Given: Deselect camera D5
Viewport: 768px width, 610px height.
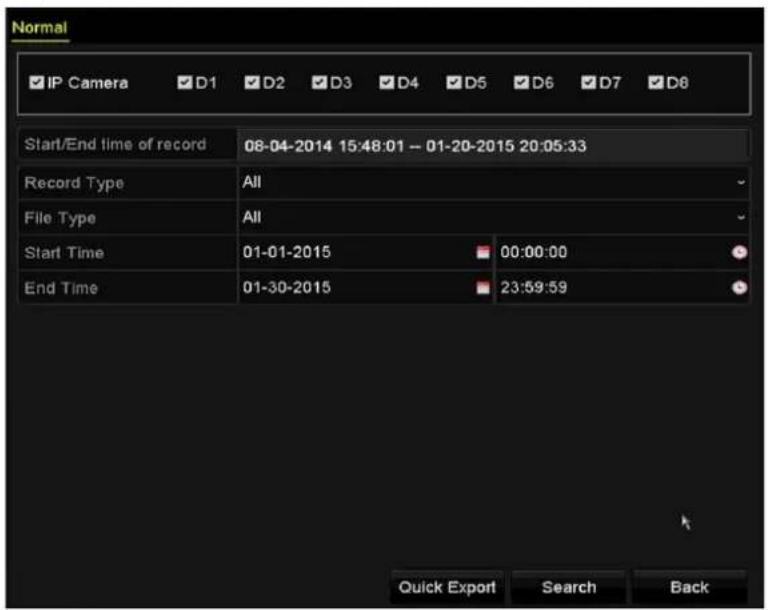Looking at the screenshot, I should point(454,82).
